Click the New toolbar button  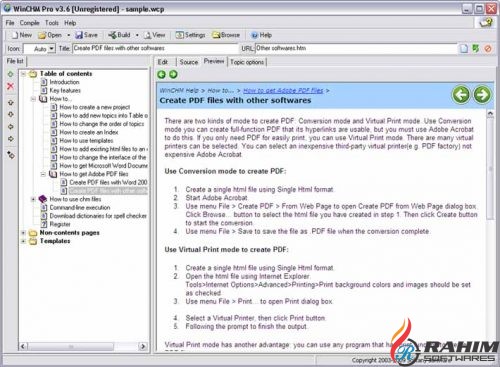click(21, 35)
